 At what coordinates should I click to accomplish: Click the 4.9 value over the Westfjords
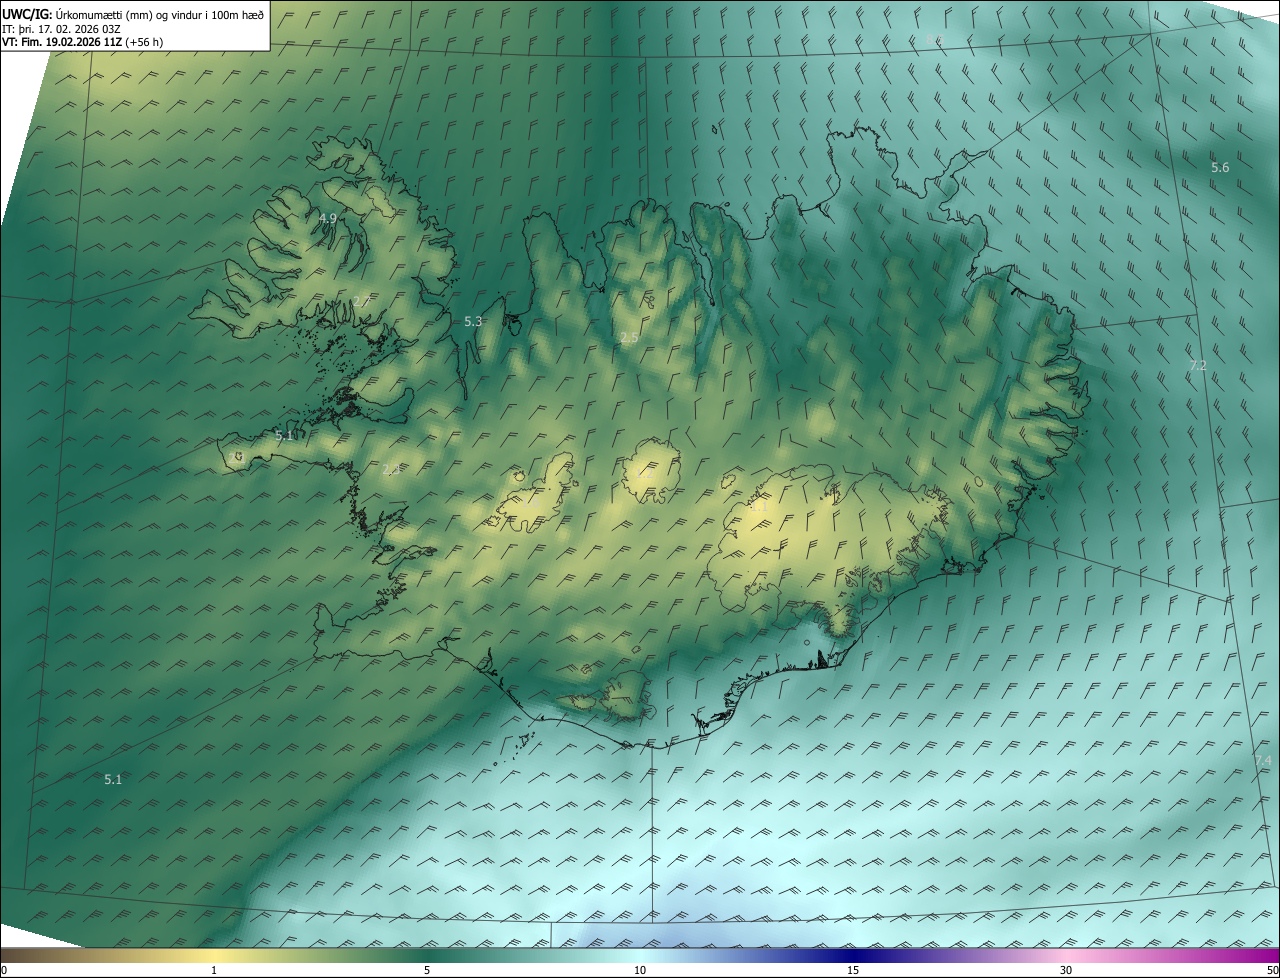coord(328,218)
